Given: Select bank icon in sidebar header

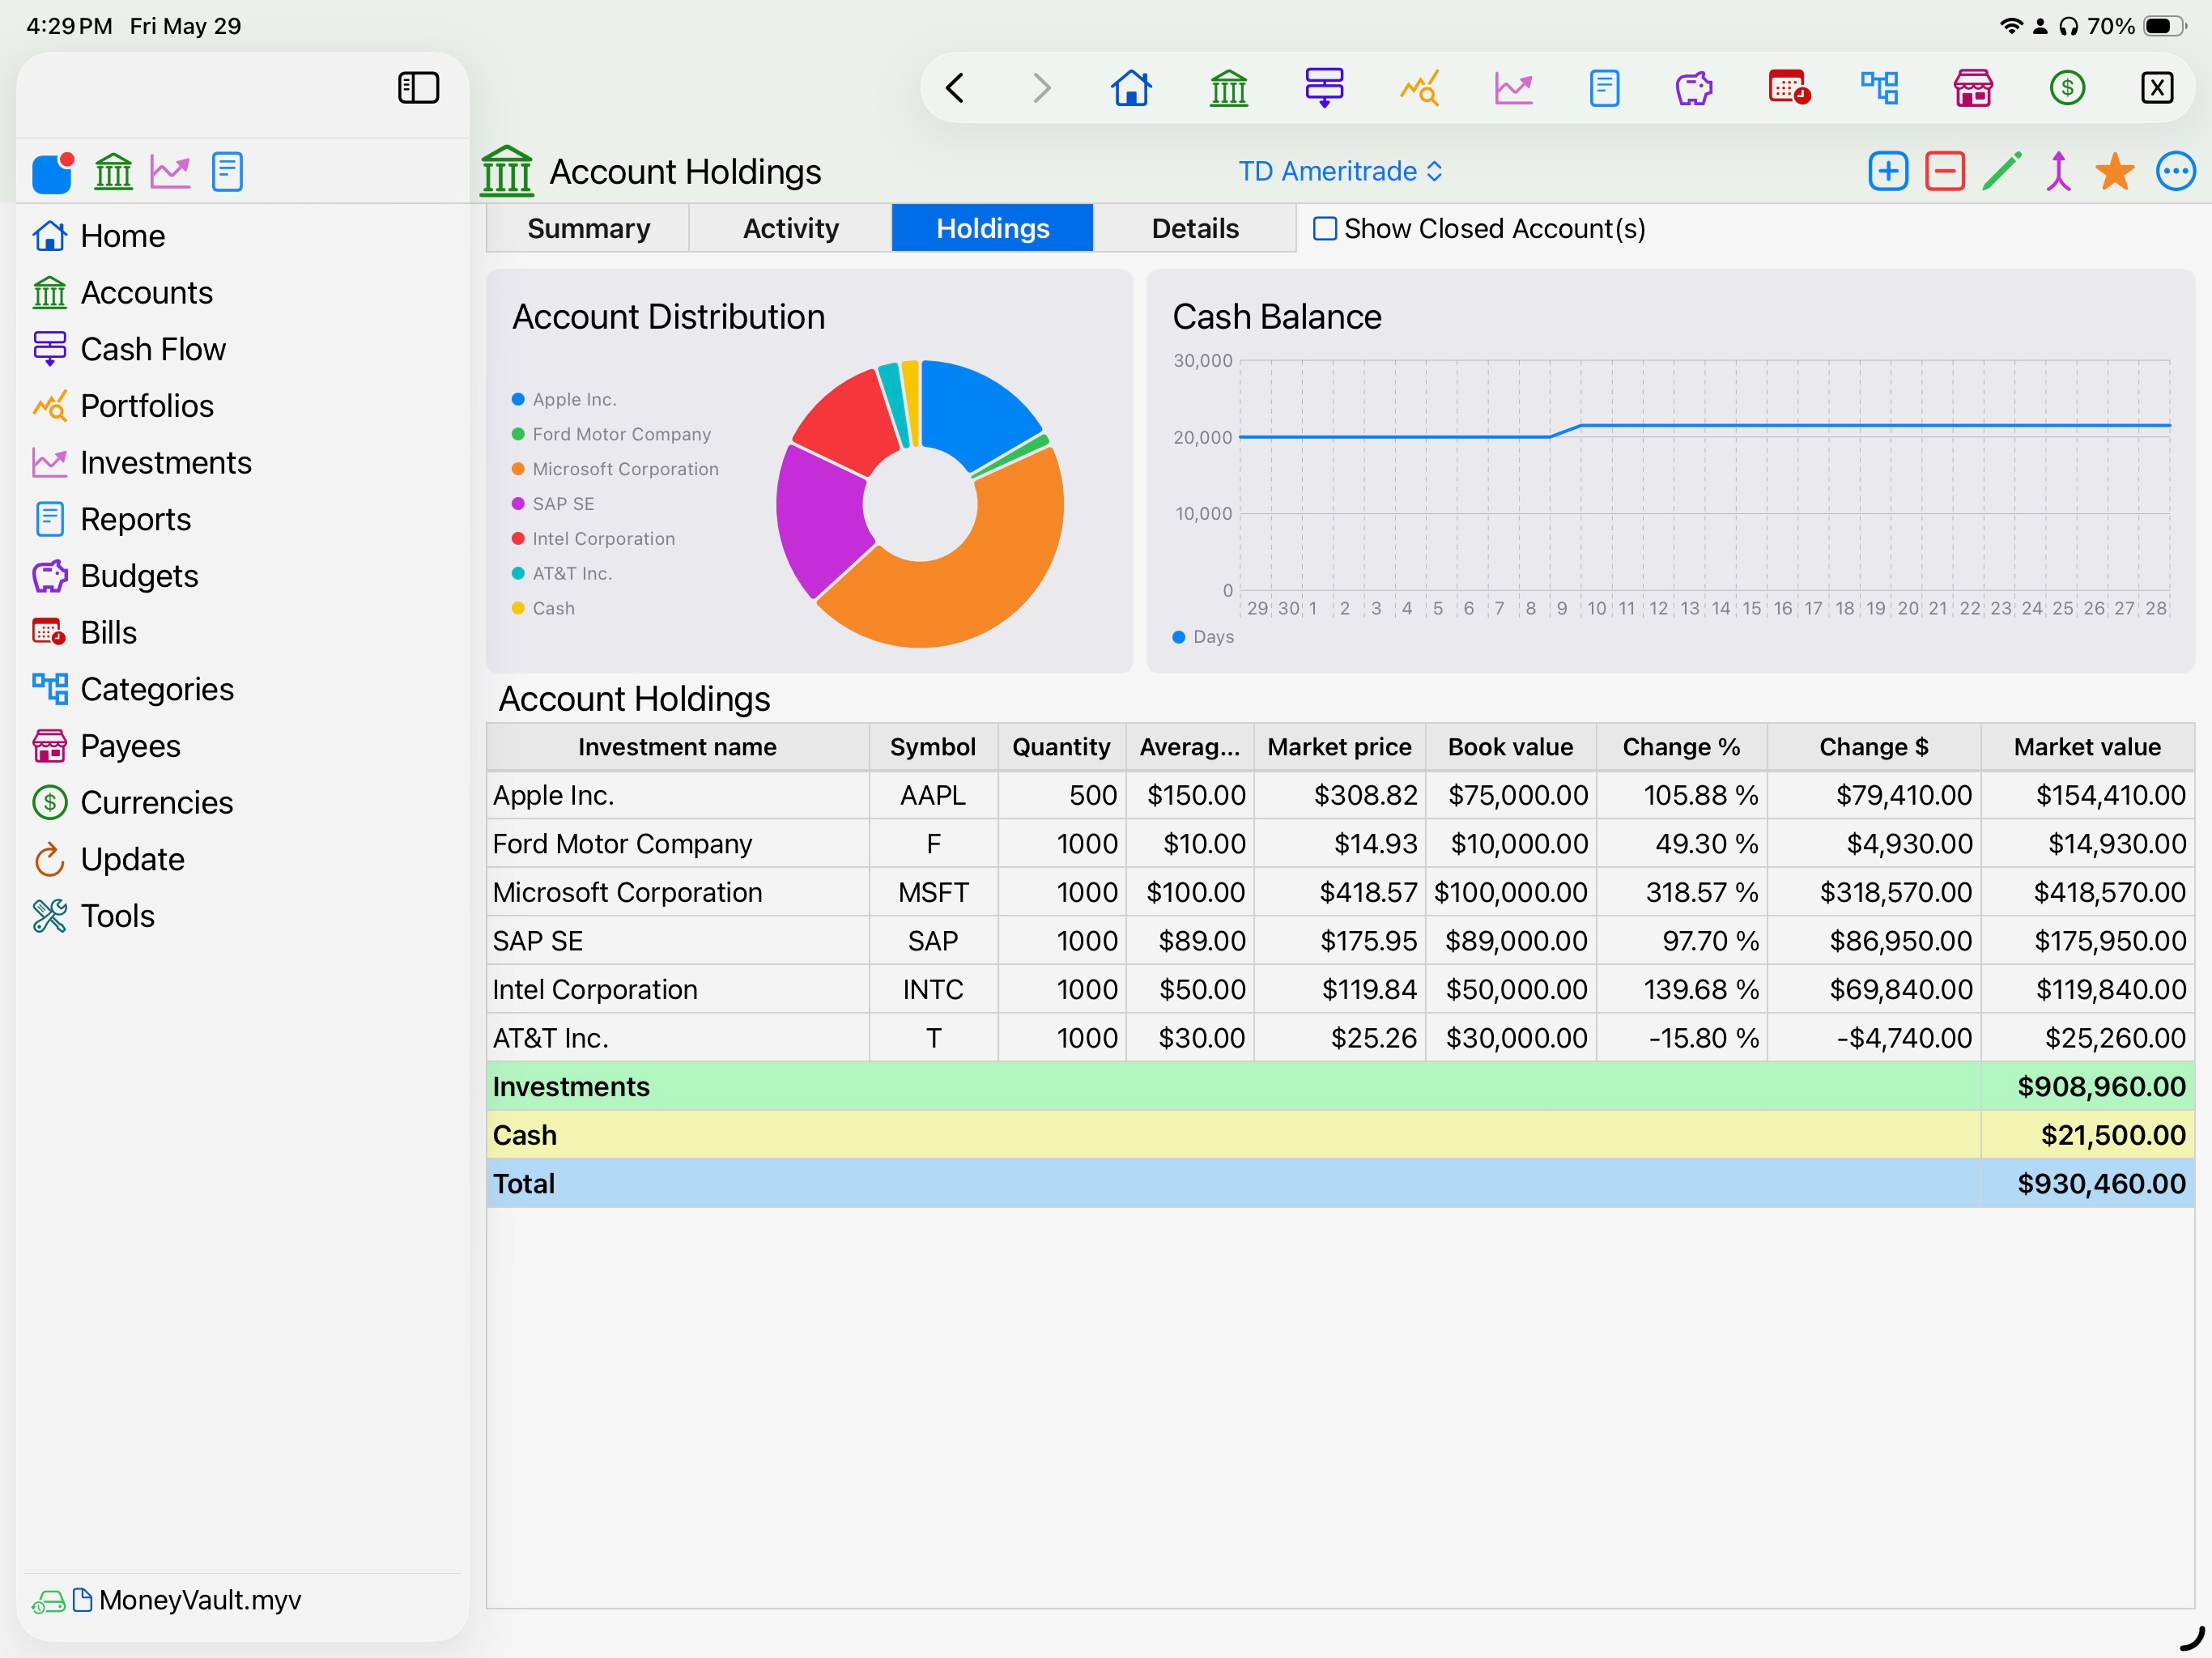Looking at the screenshot, I should [x=113, y=172].
